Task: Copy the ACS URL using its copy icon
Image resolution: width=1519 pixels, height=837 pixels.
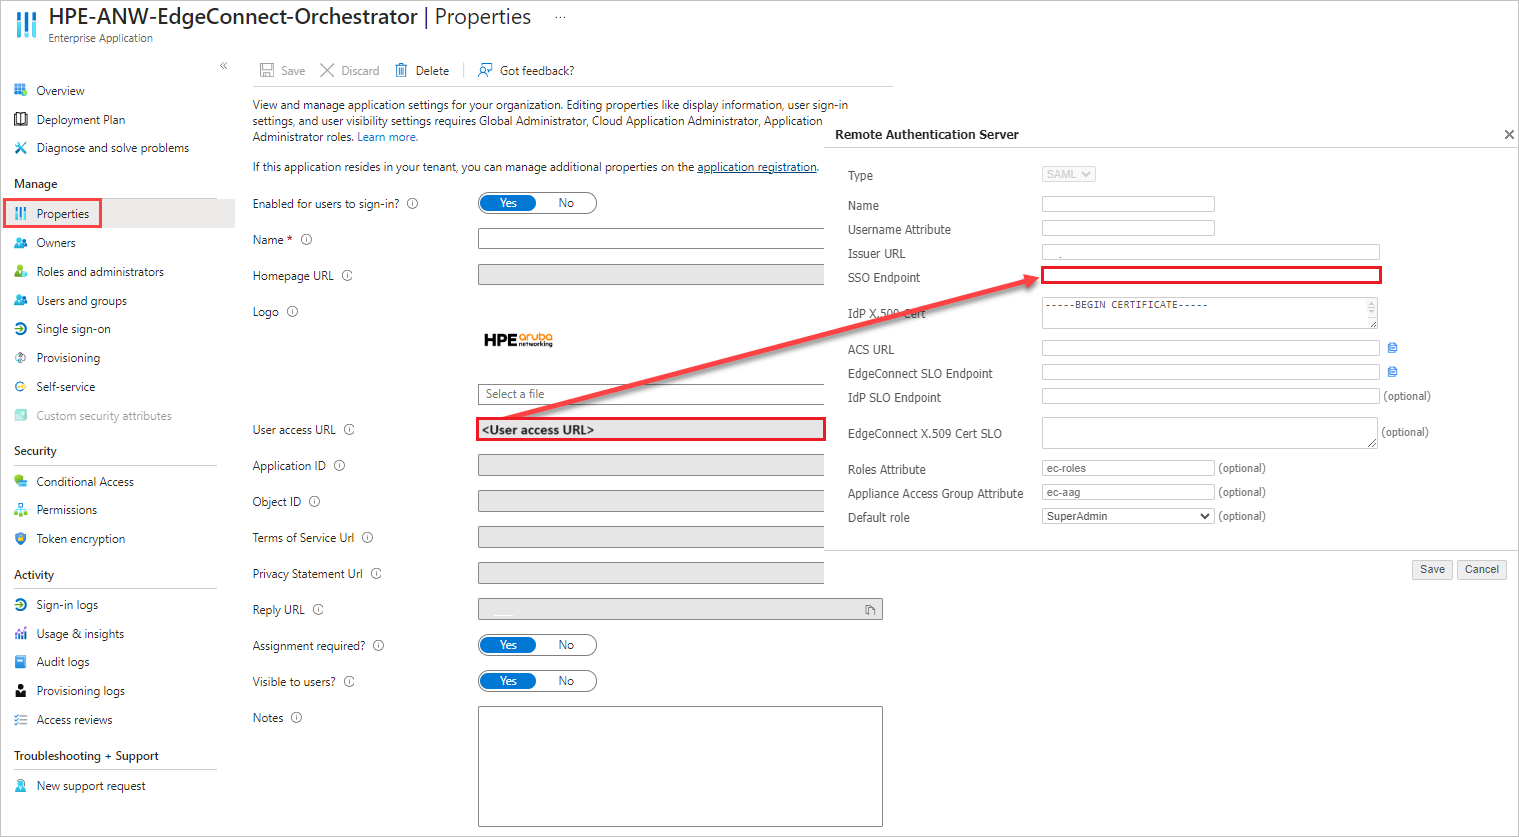Action: point(1392,347)
